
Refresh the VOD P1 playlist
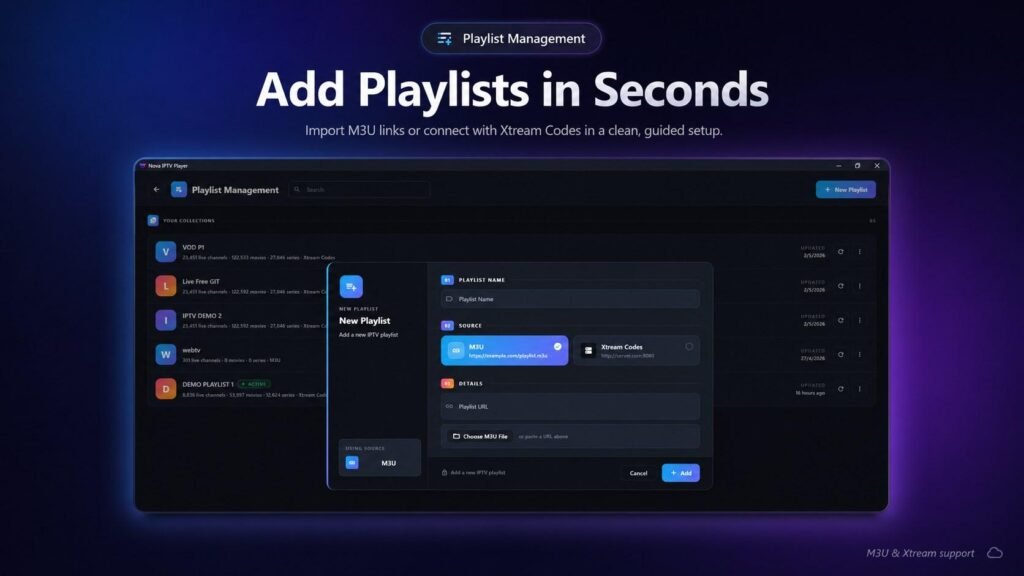click(840, 251)
